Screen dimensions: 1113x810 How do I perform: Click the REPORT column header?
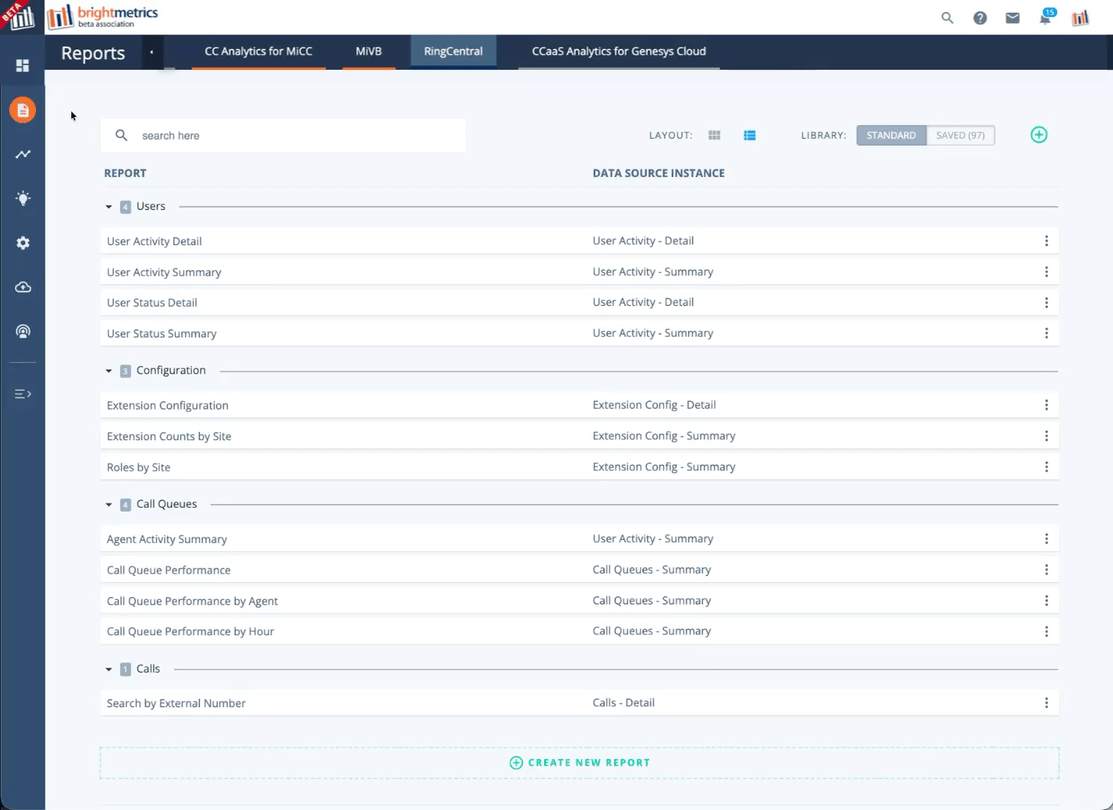125,173
